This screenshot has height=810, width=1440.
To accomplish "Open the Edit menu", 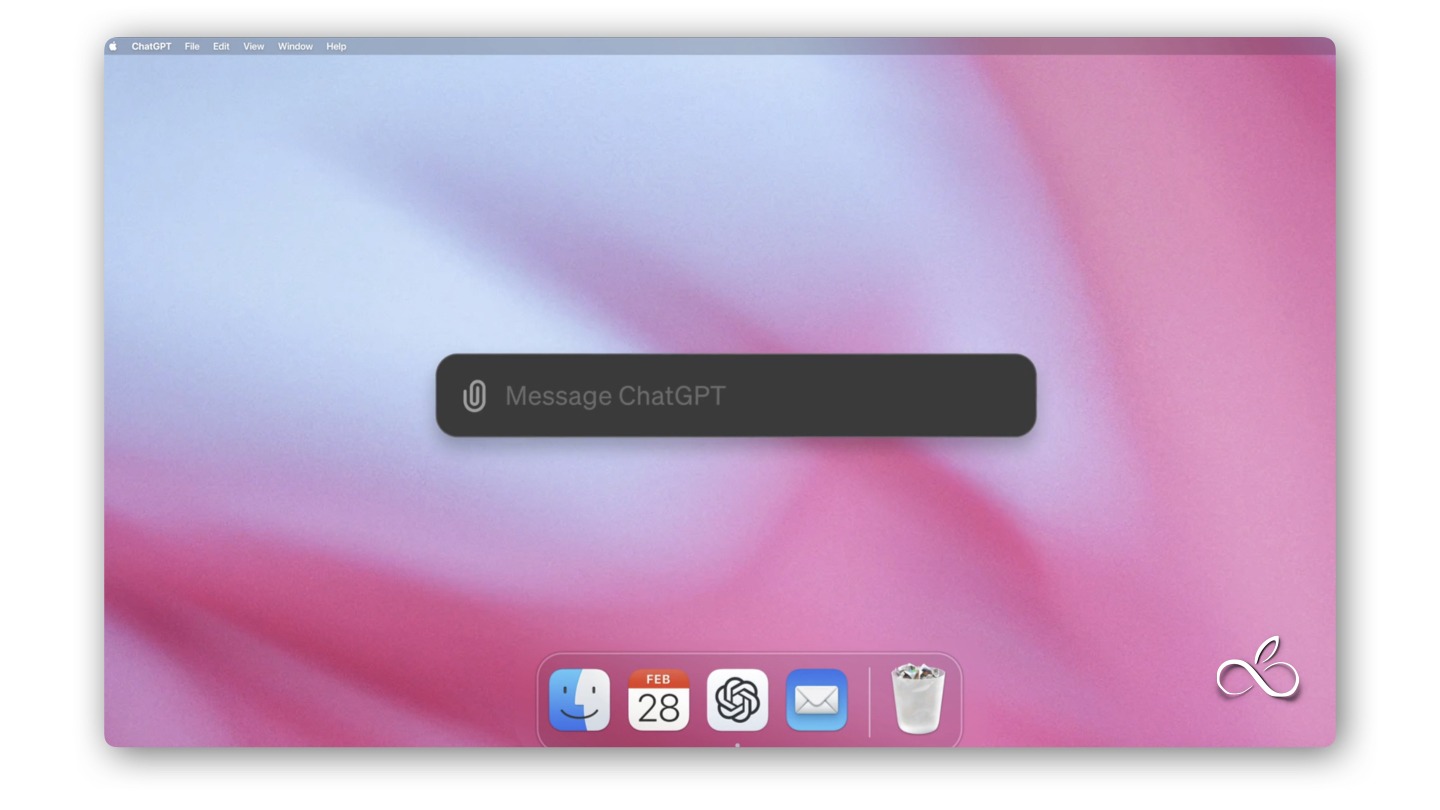I will [x=221, y=46].
